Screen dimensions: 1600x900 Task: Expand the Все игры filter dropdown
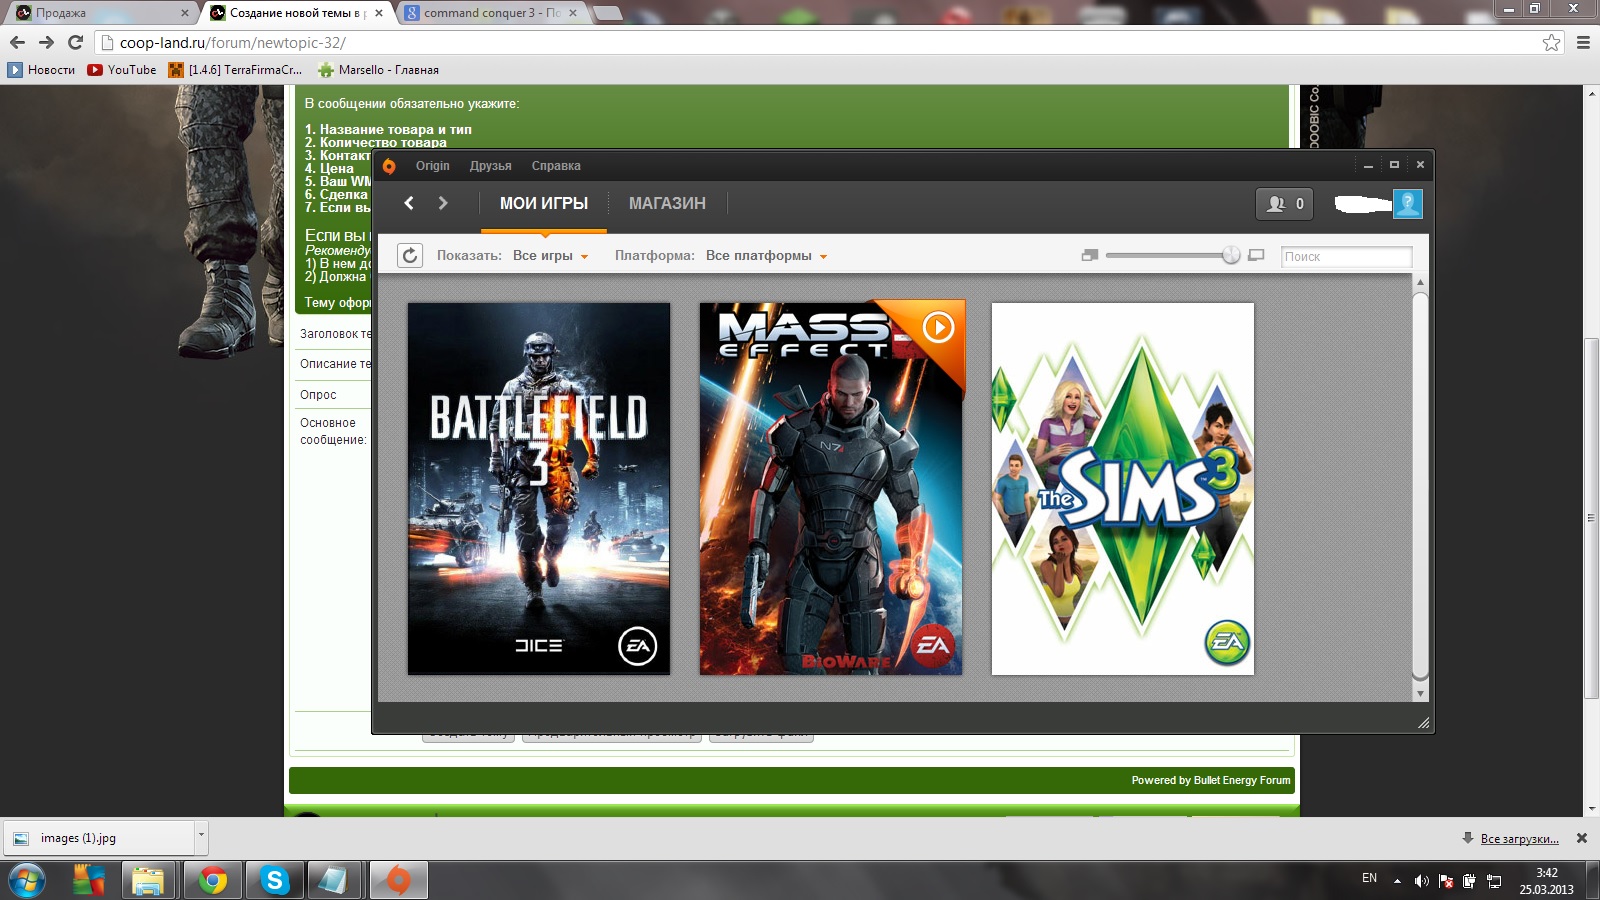pos(550,256)
